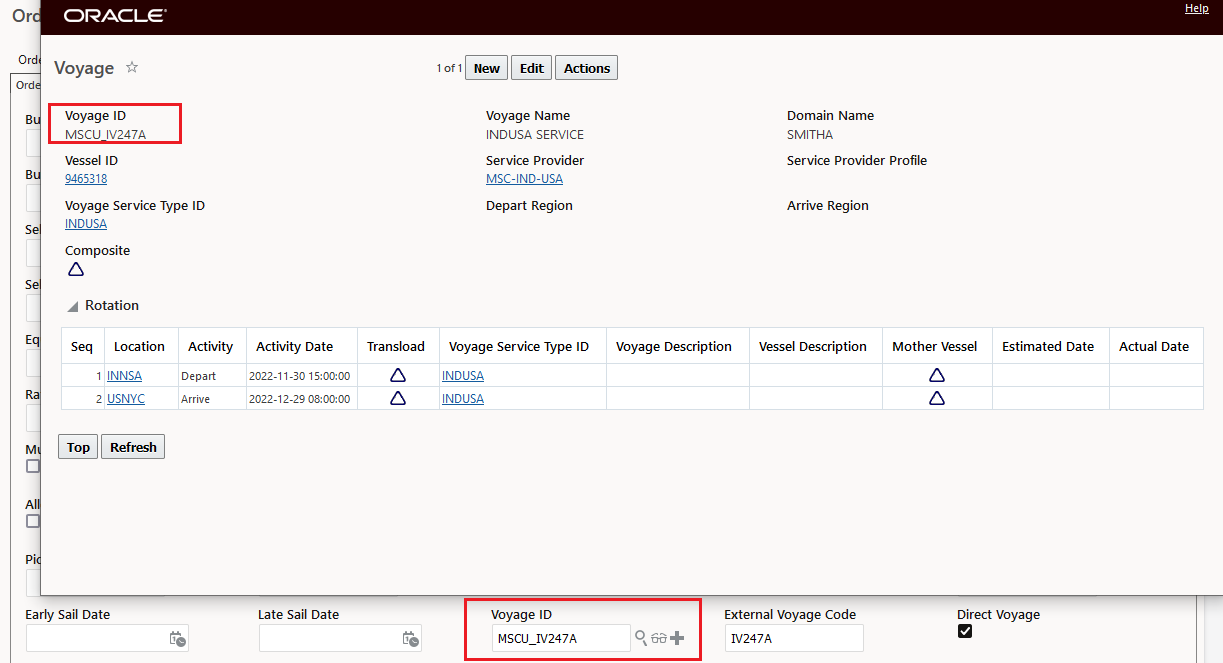Click the Composite triangle indicator
The width and height of the screenshot is (1223, 663).
(x=76, y=270)
